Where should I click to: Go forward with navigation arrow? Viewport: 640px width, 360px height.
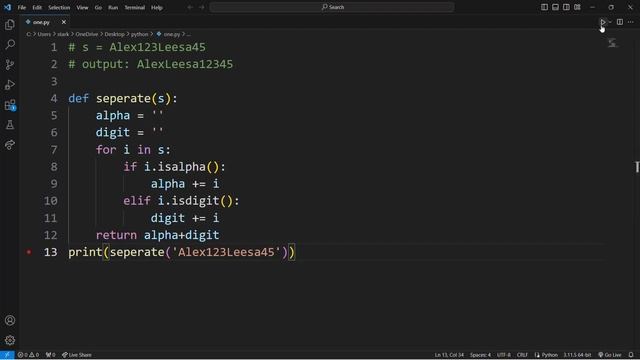tap(202, 7)
